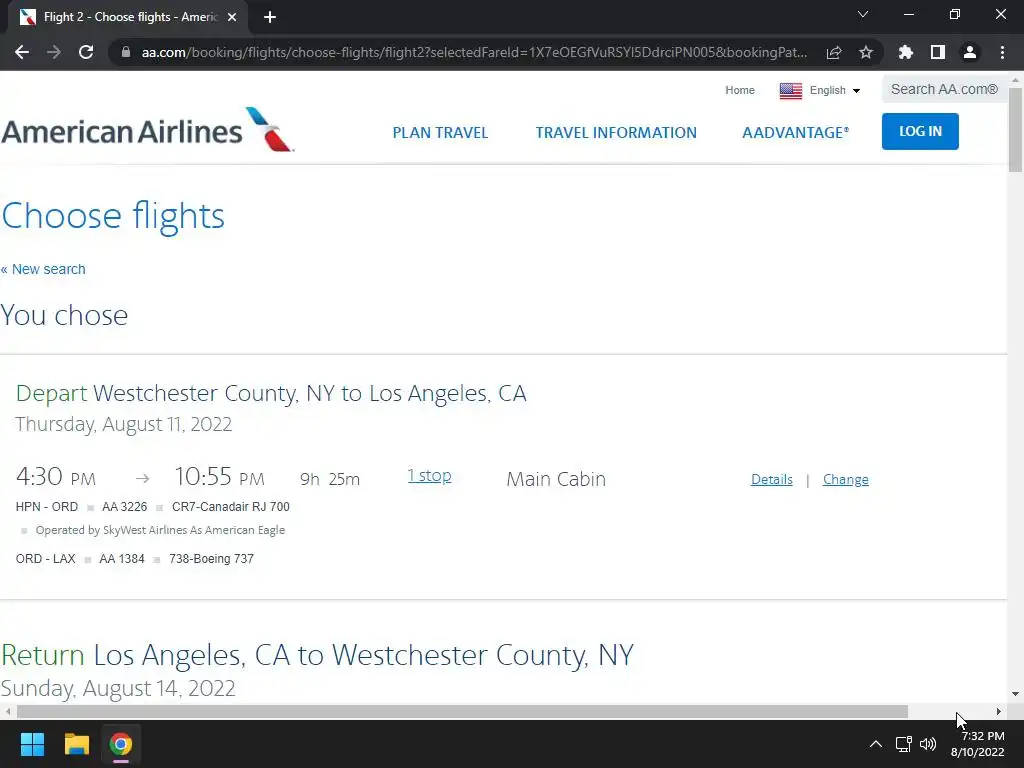Go back using browser back arrow
Screen dimensions: 1024x768
tap(22, 52)
